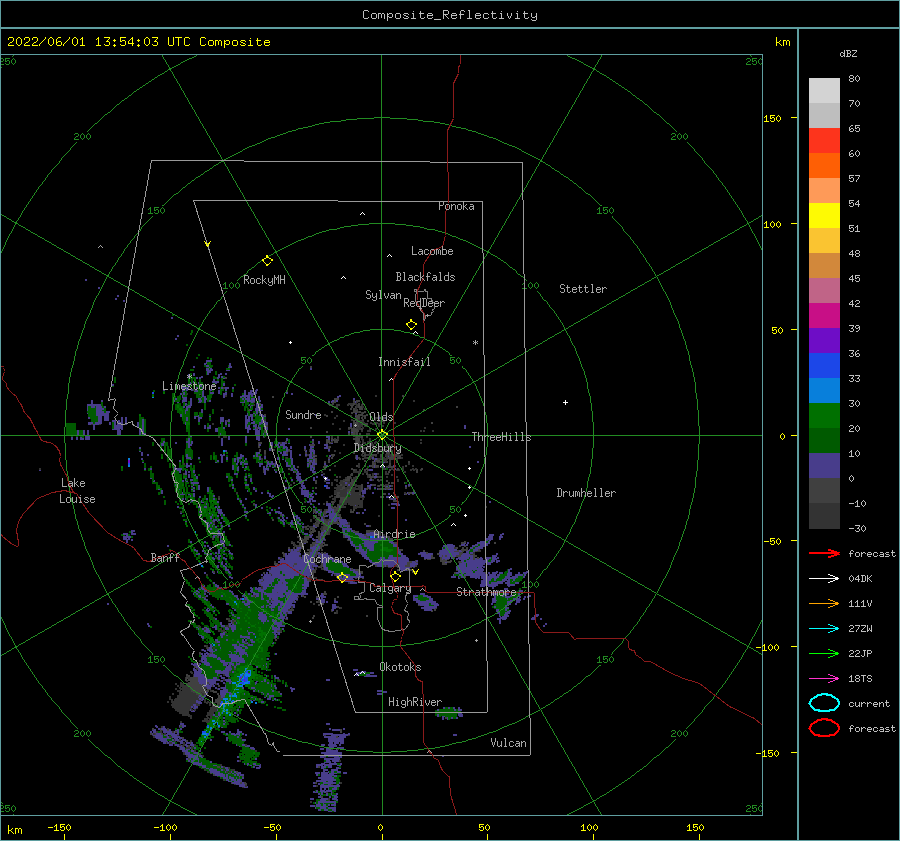The image size is (900, 841).
Task: Click the Blackfalds town label
Action: tap(425, 277)
